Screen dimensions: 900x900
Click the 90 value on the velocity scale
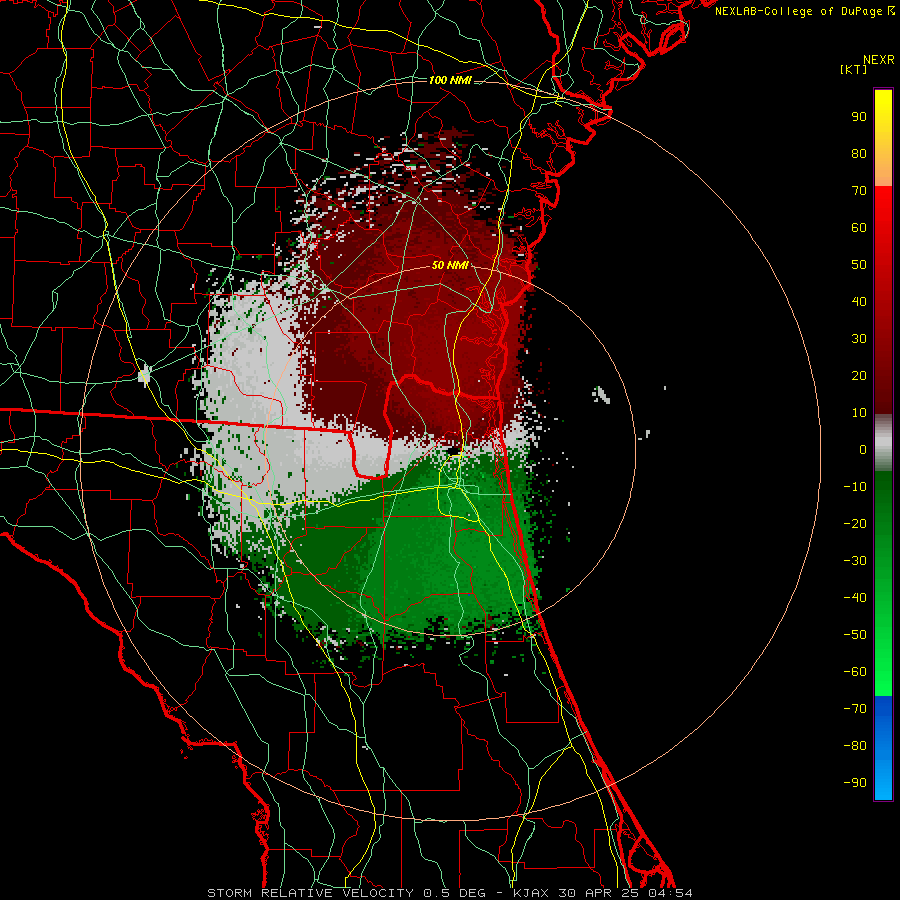pos(859,117)
